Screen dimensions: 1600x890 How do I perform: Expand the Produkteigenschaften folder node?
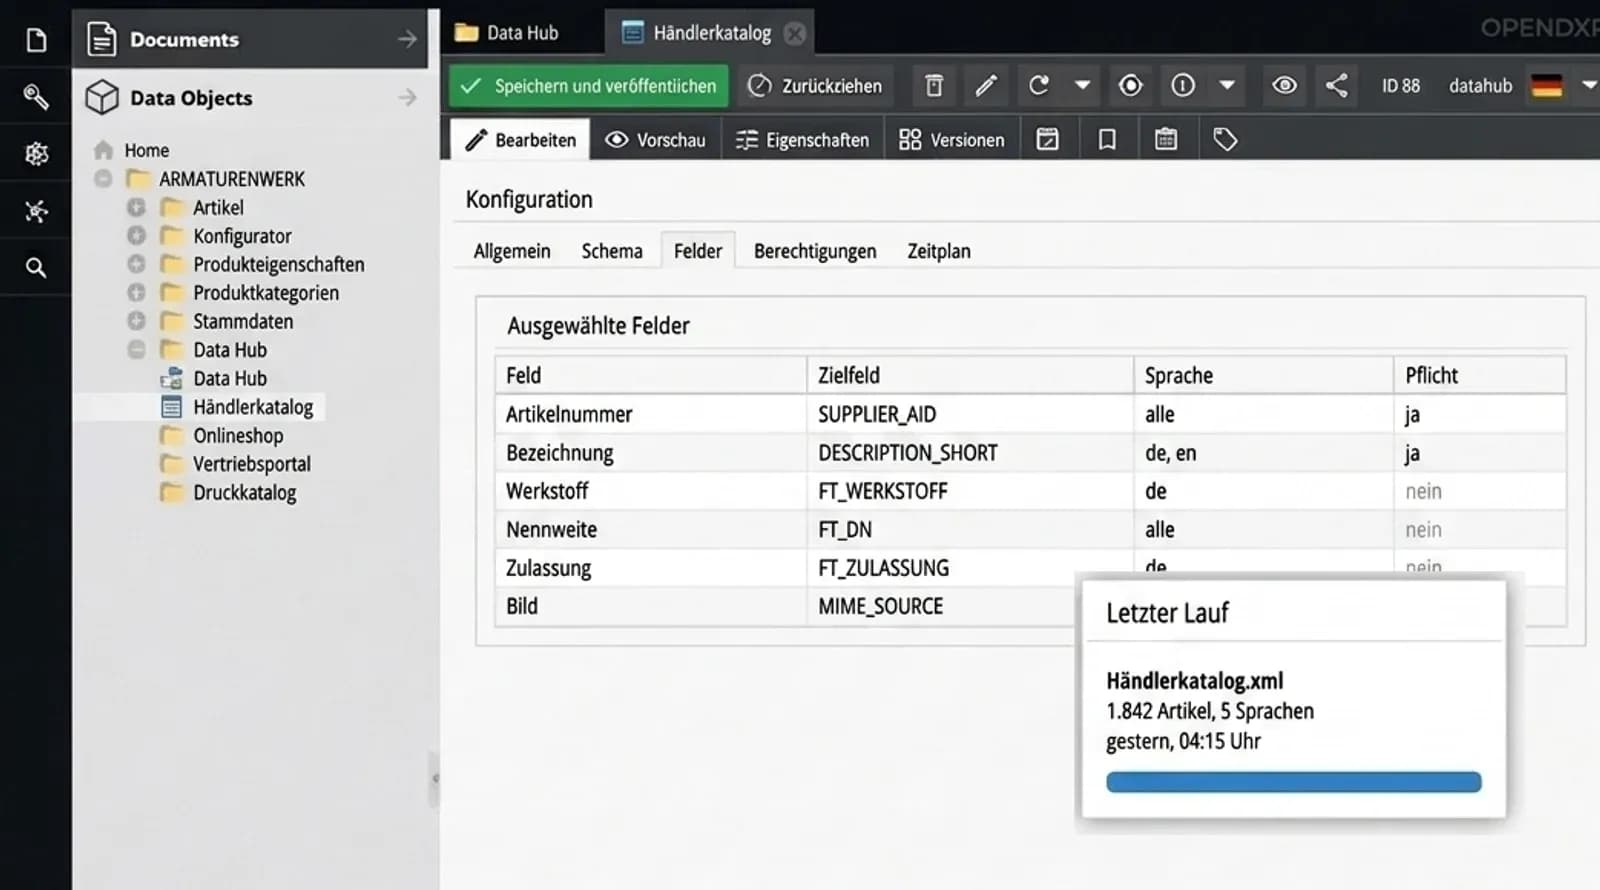[x=137, y=264]
